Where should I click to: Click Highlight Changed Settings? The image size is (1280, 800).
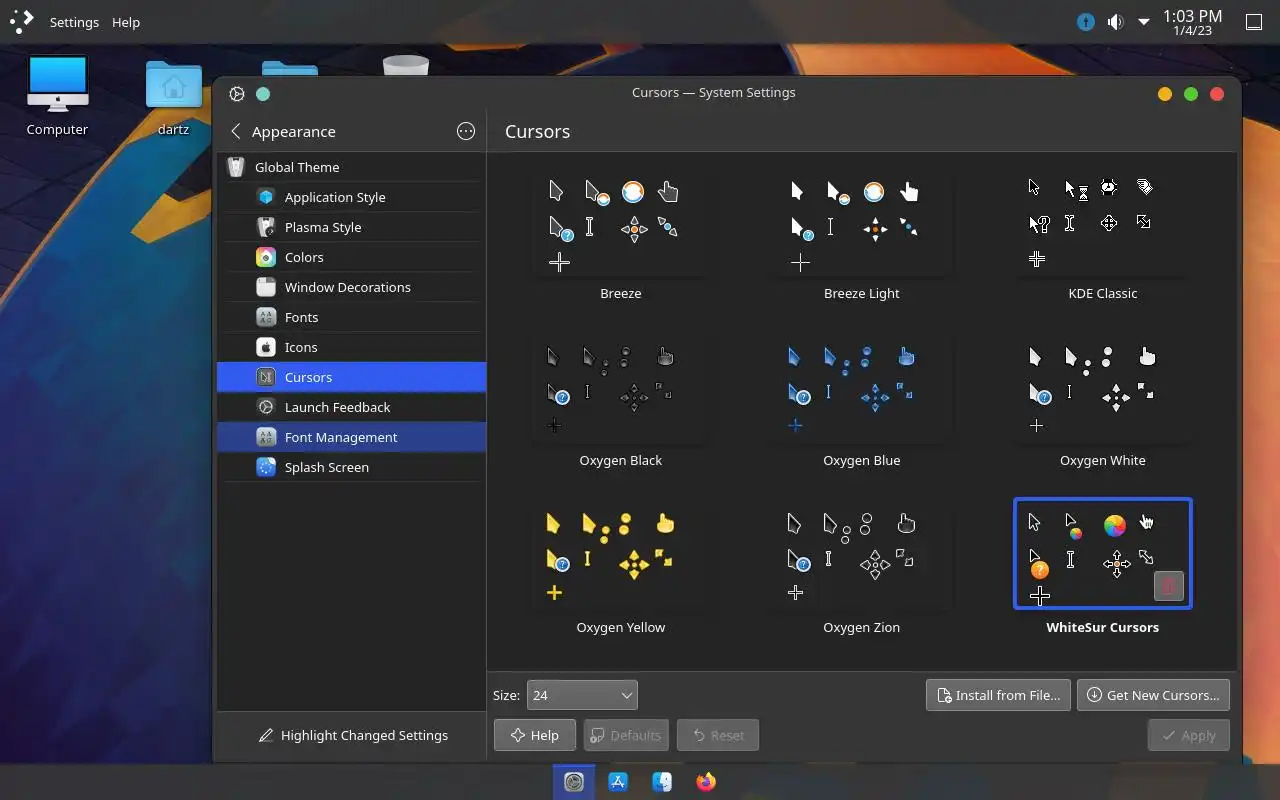[352, 735]
